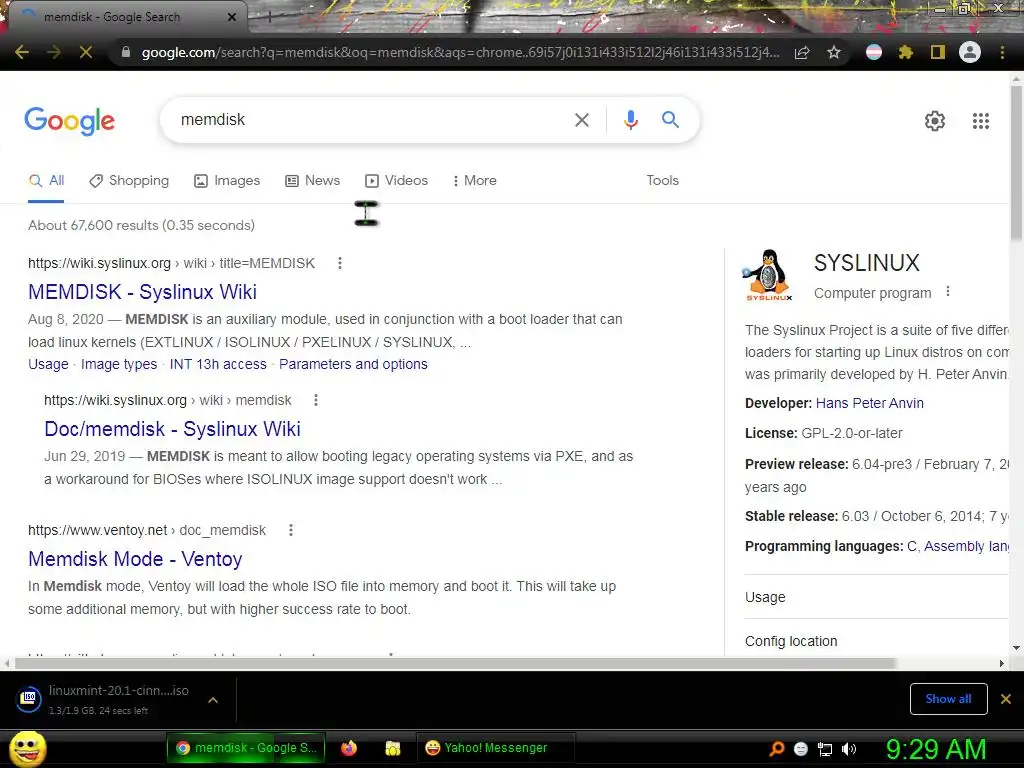
Task: Click the address bar URL
Action: click(460, 52)
